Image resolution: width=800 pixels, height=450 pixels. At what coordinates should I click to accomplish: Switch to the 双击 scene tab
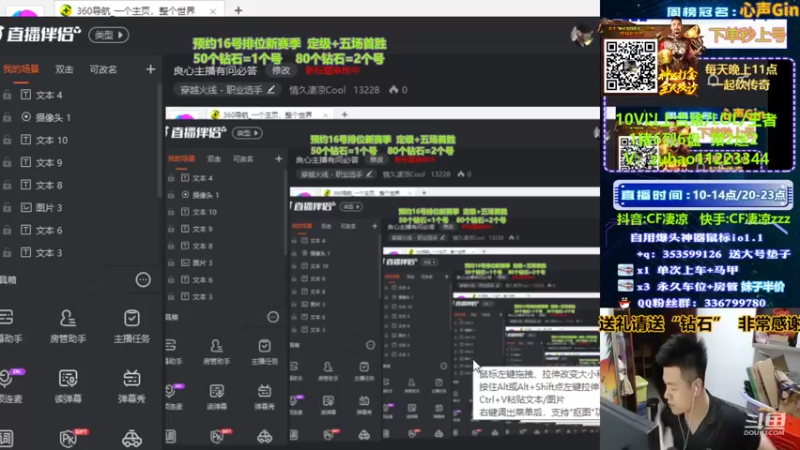64,69
